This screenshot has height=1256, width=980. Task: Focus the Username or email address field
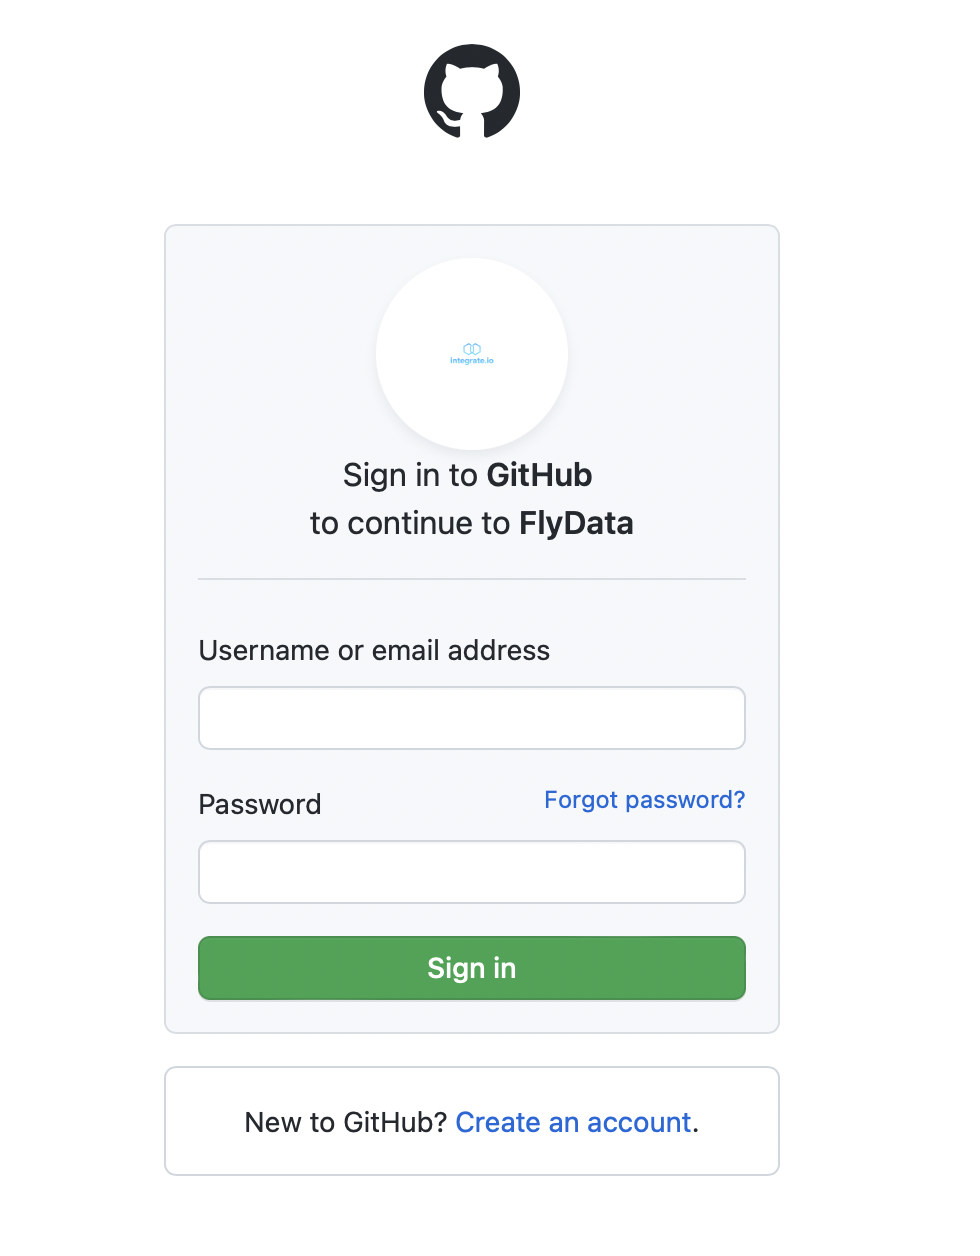pos(472,718)
